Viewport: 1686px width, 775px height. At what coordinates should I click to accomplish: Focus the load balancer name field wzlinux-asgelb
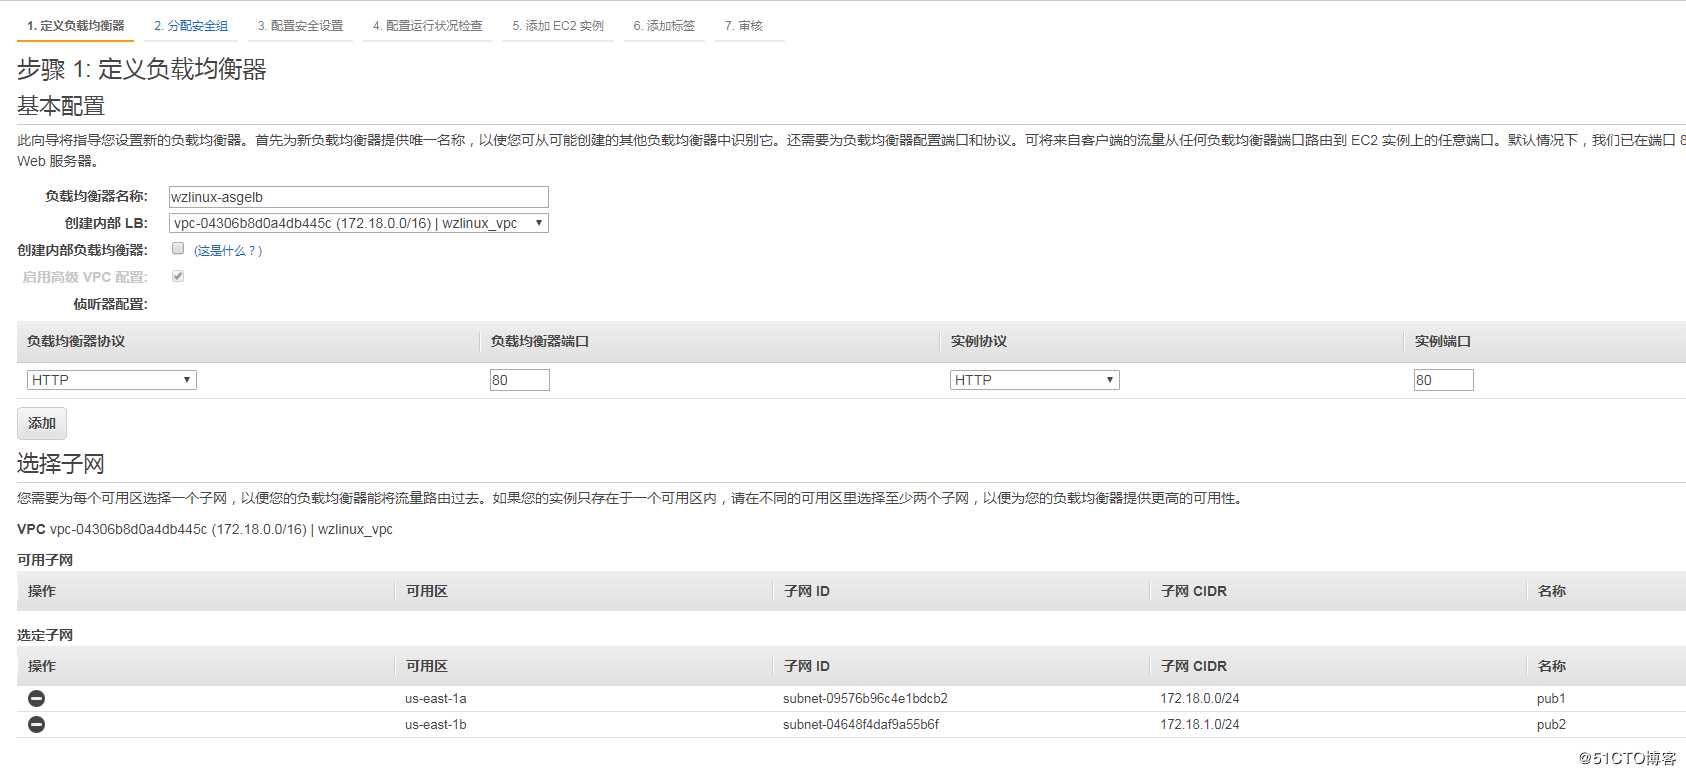359,197
